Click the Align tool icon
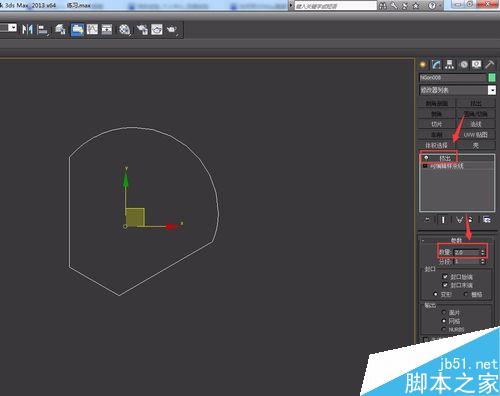This screenshot has height=396, width=500. coord(42,30)
